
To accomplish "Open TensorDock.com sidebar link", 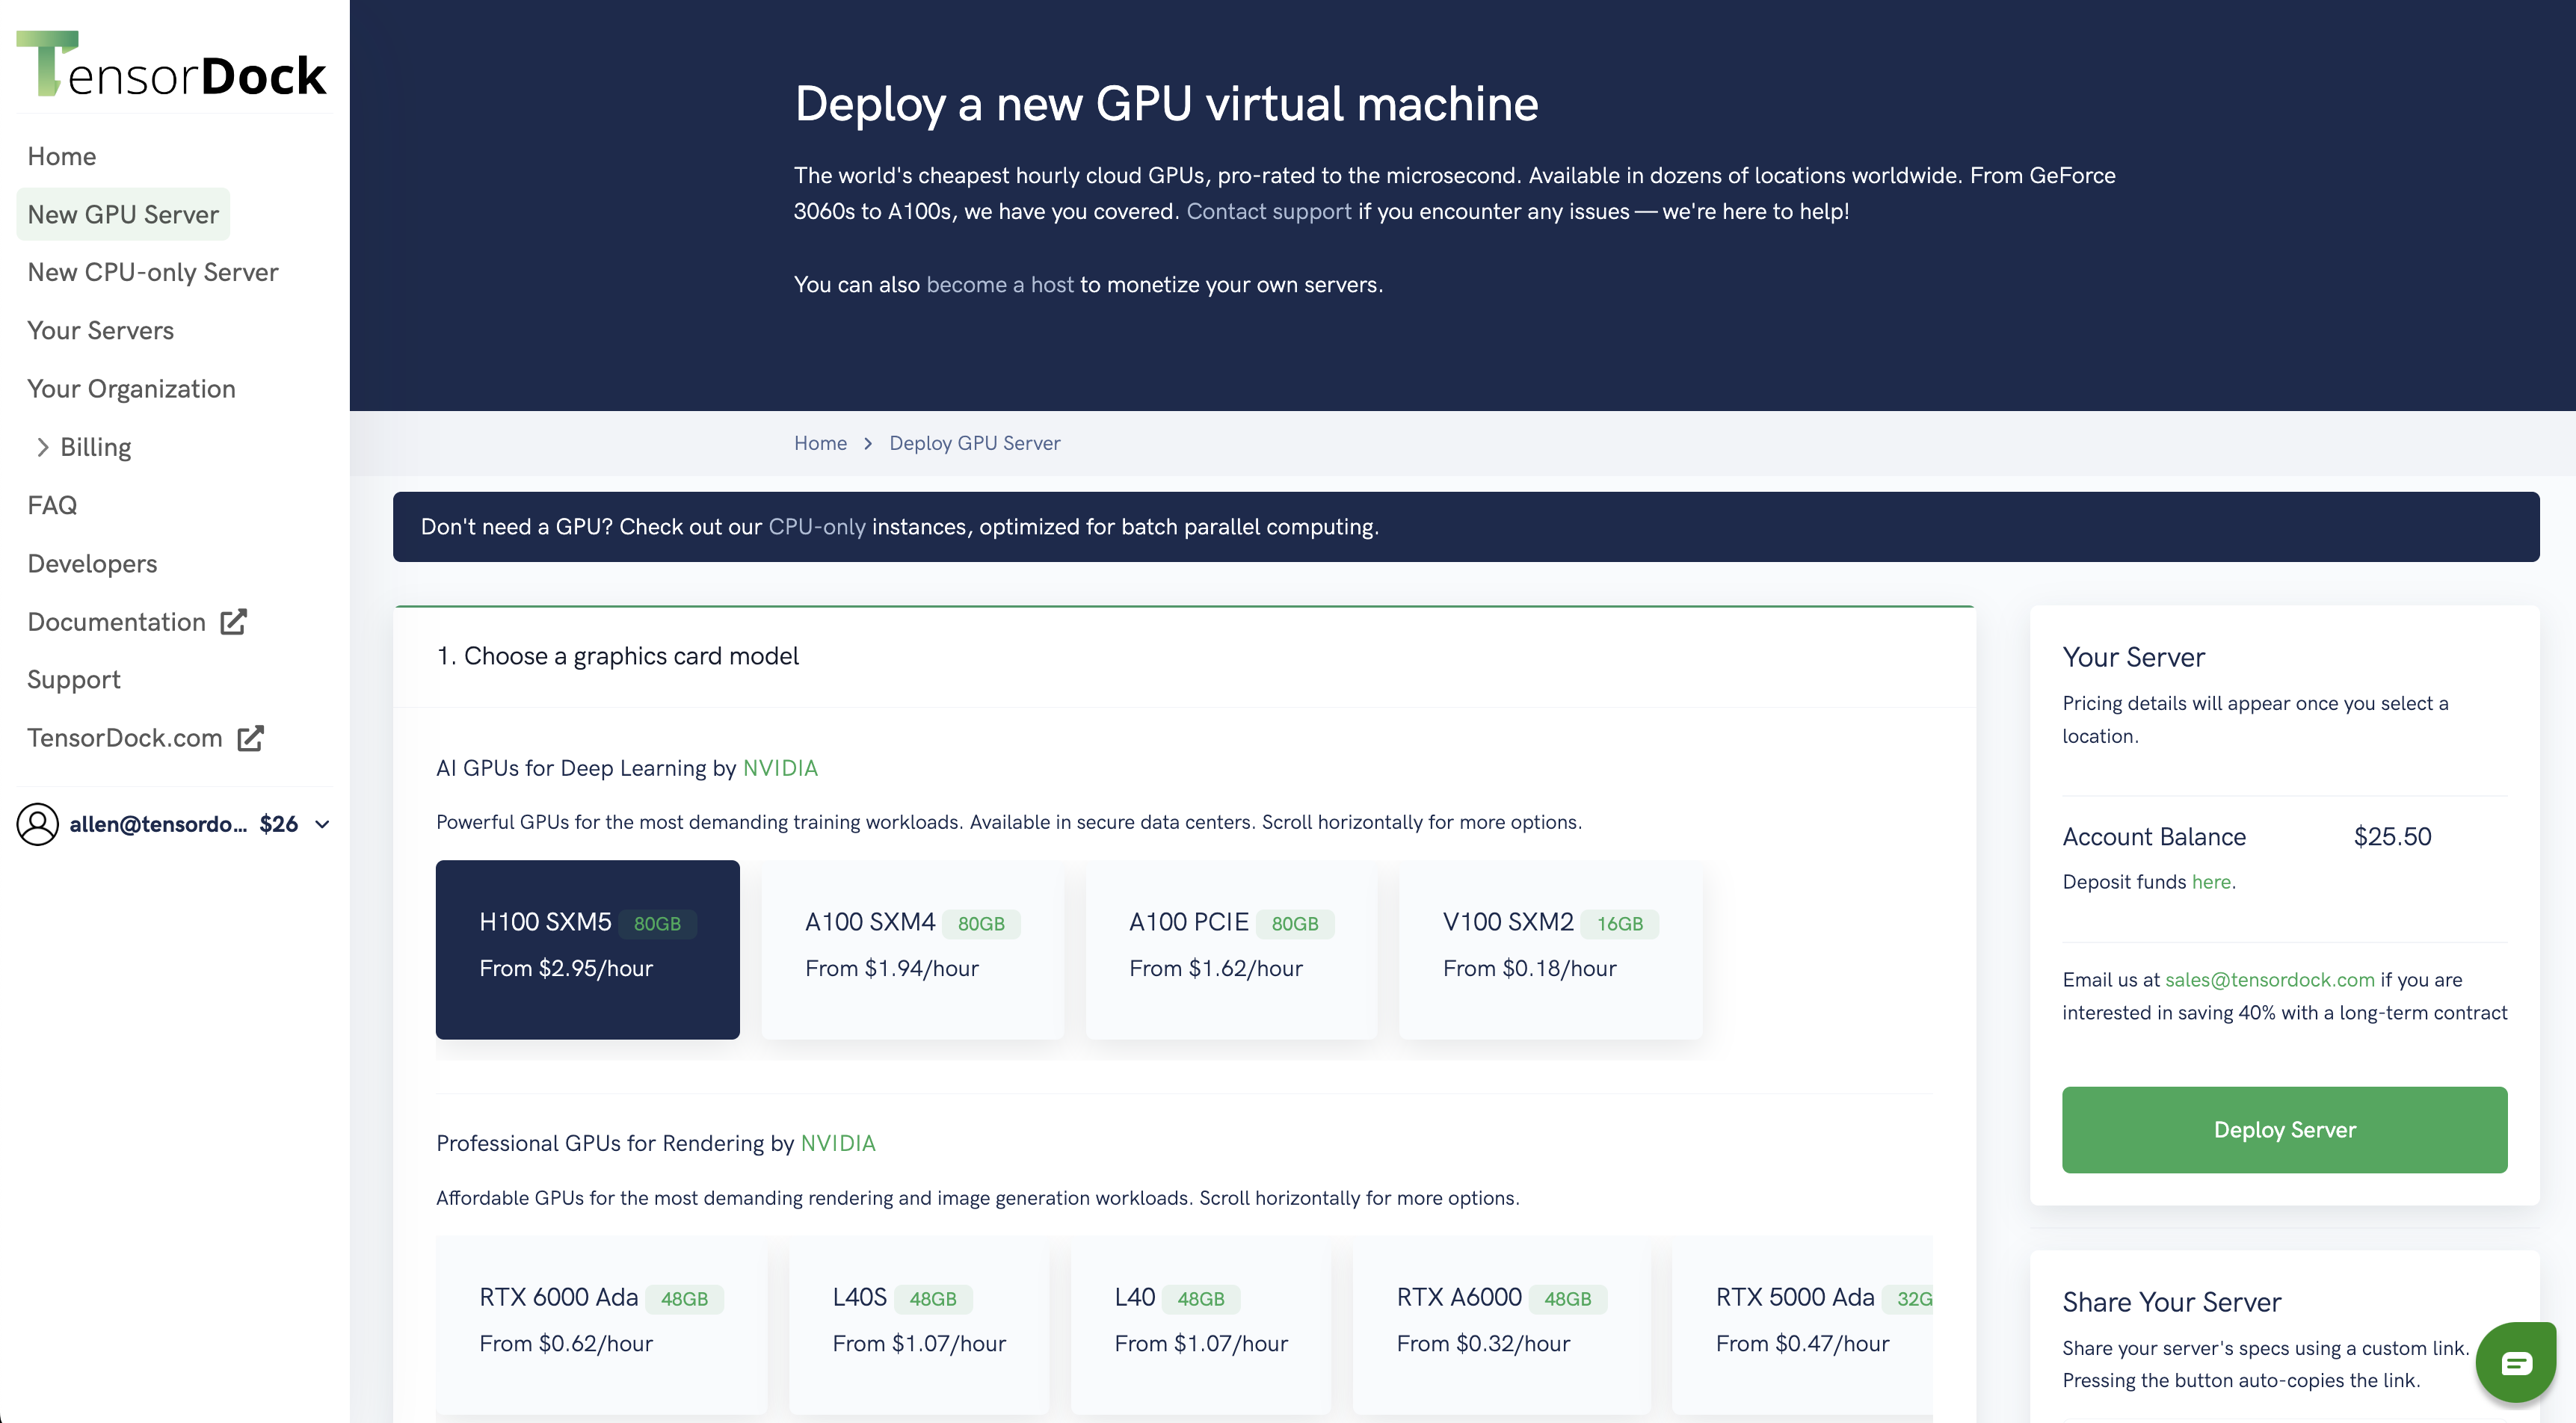I will coord(125,738).
